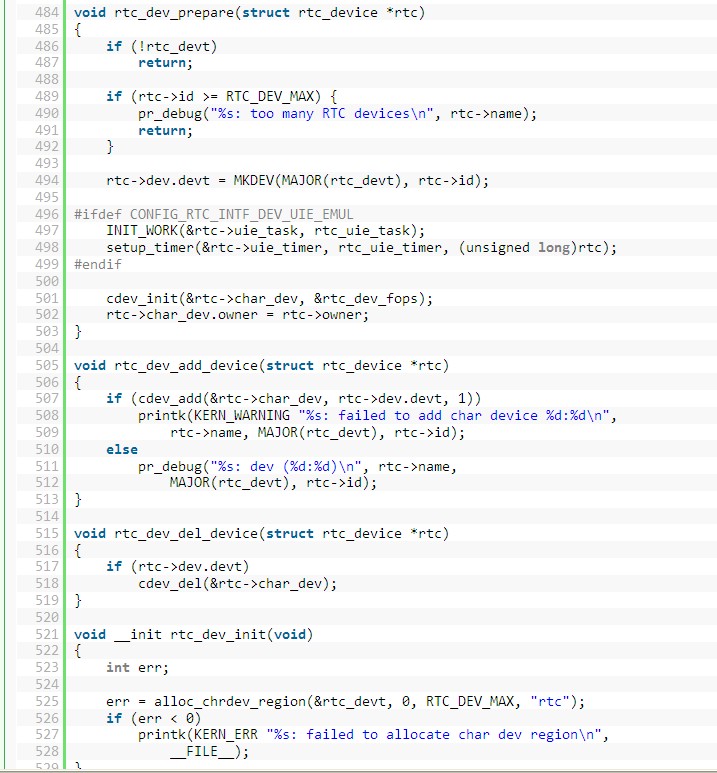
Task: Click line number 521 in gutter
Action: click(47, 634)
